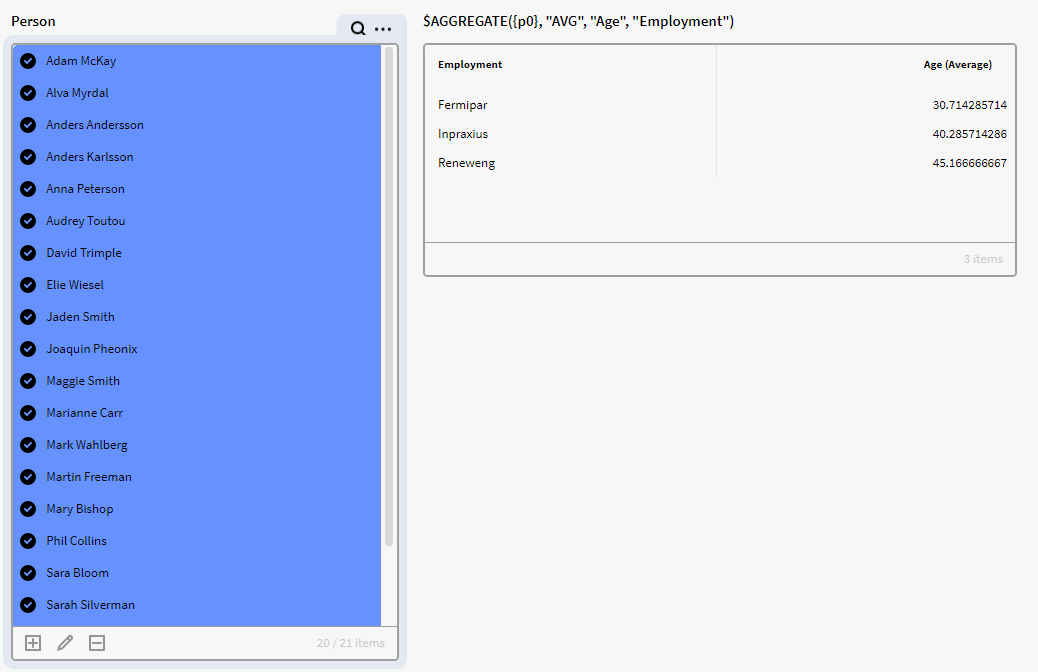The height and width of the screenshot is (672, 1038).
Task: Uncheck the Adam McKay checkmark
Action: pyautogui.click(x=28, y=61)
